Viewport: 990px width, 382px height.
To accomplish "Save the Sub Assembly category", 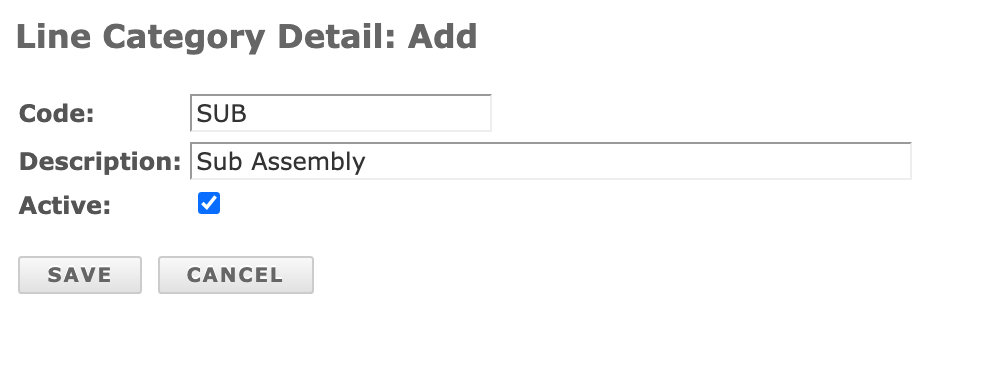I will tap(80, 275).
